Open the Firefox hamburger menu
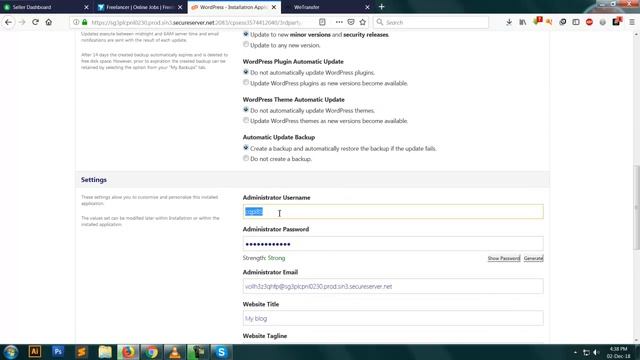The image size is (640, 360). click(631, 22)
